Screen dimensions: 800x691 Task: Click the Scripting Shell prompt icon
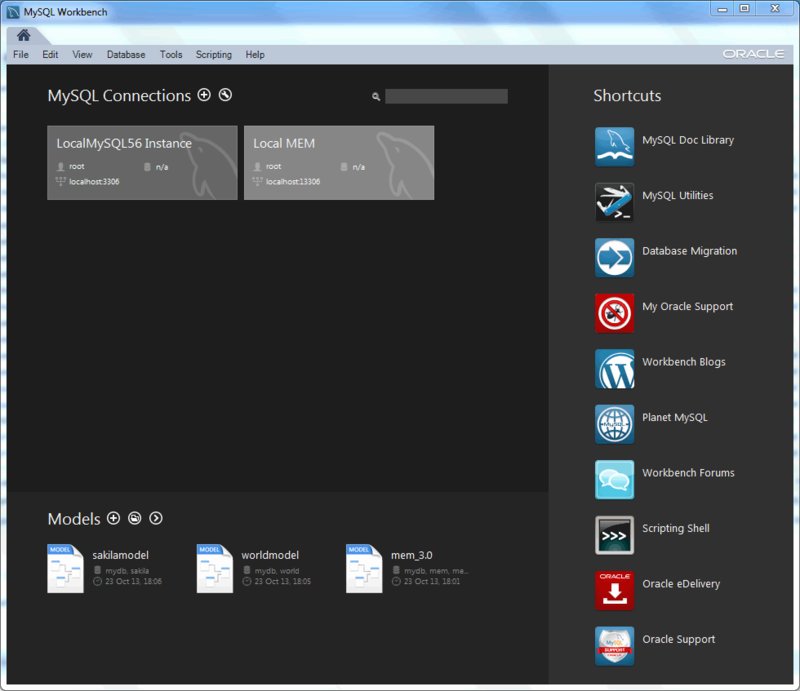tap(614, 535)
